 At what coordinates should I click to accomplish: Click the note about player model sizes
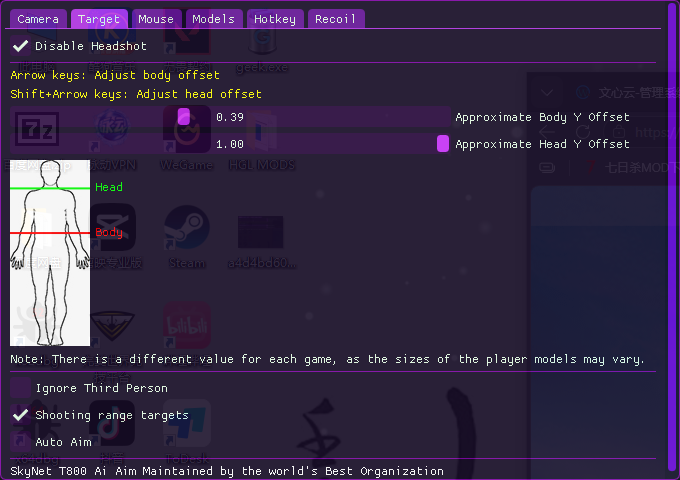[327, 359]
